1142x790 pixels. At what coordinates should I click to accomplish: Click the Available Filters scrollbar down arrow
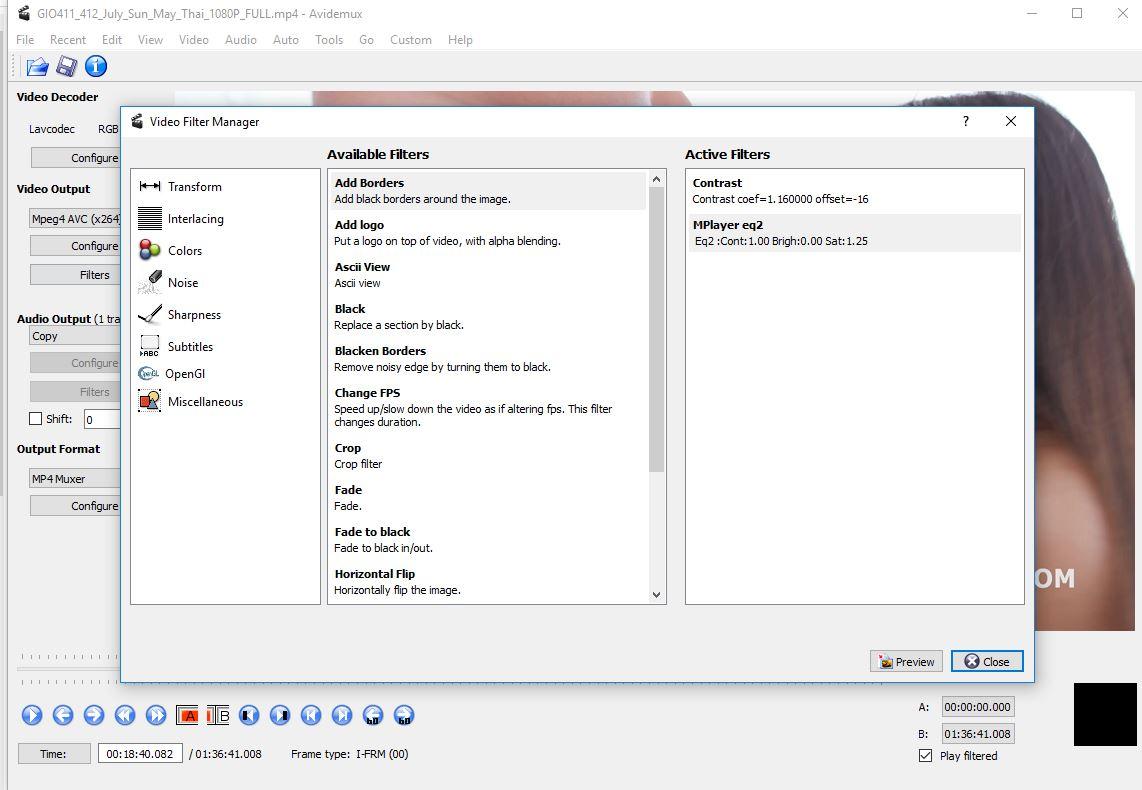pyautogui.click(x=656, y=594)
